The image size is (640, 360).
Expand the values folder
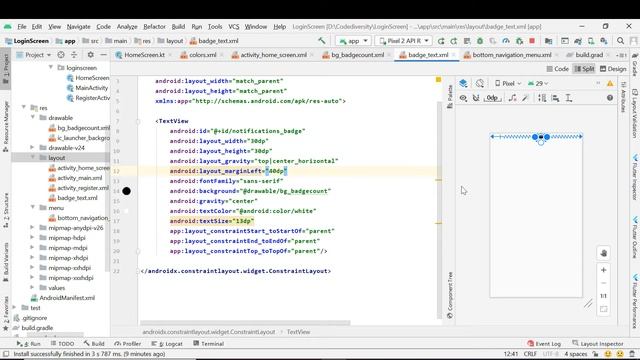(x=32, y=287)
